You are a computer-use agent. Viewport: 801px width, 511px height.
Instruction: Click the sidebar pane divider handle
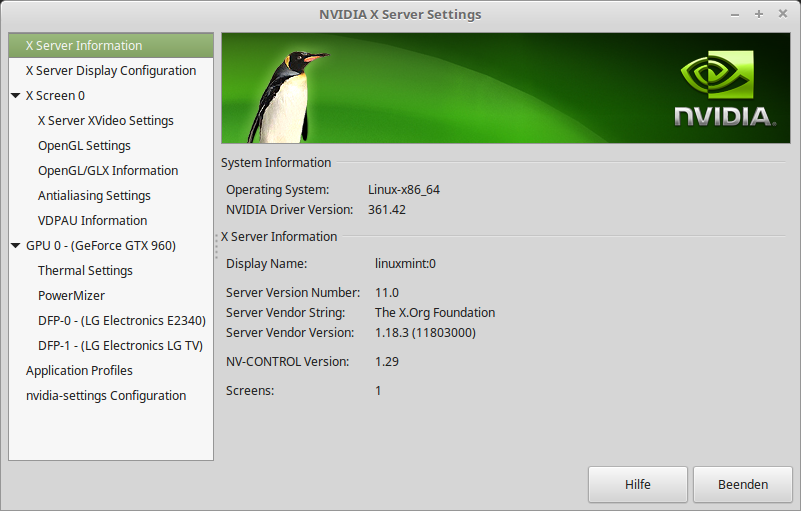point(217,246)
